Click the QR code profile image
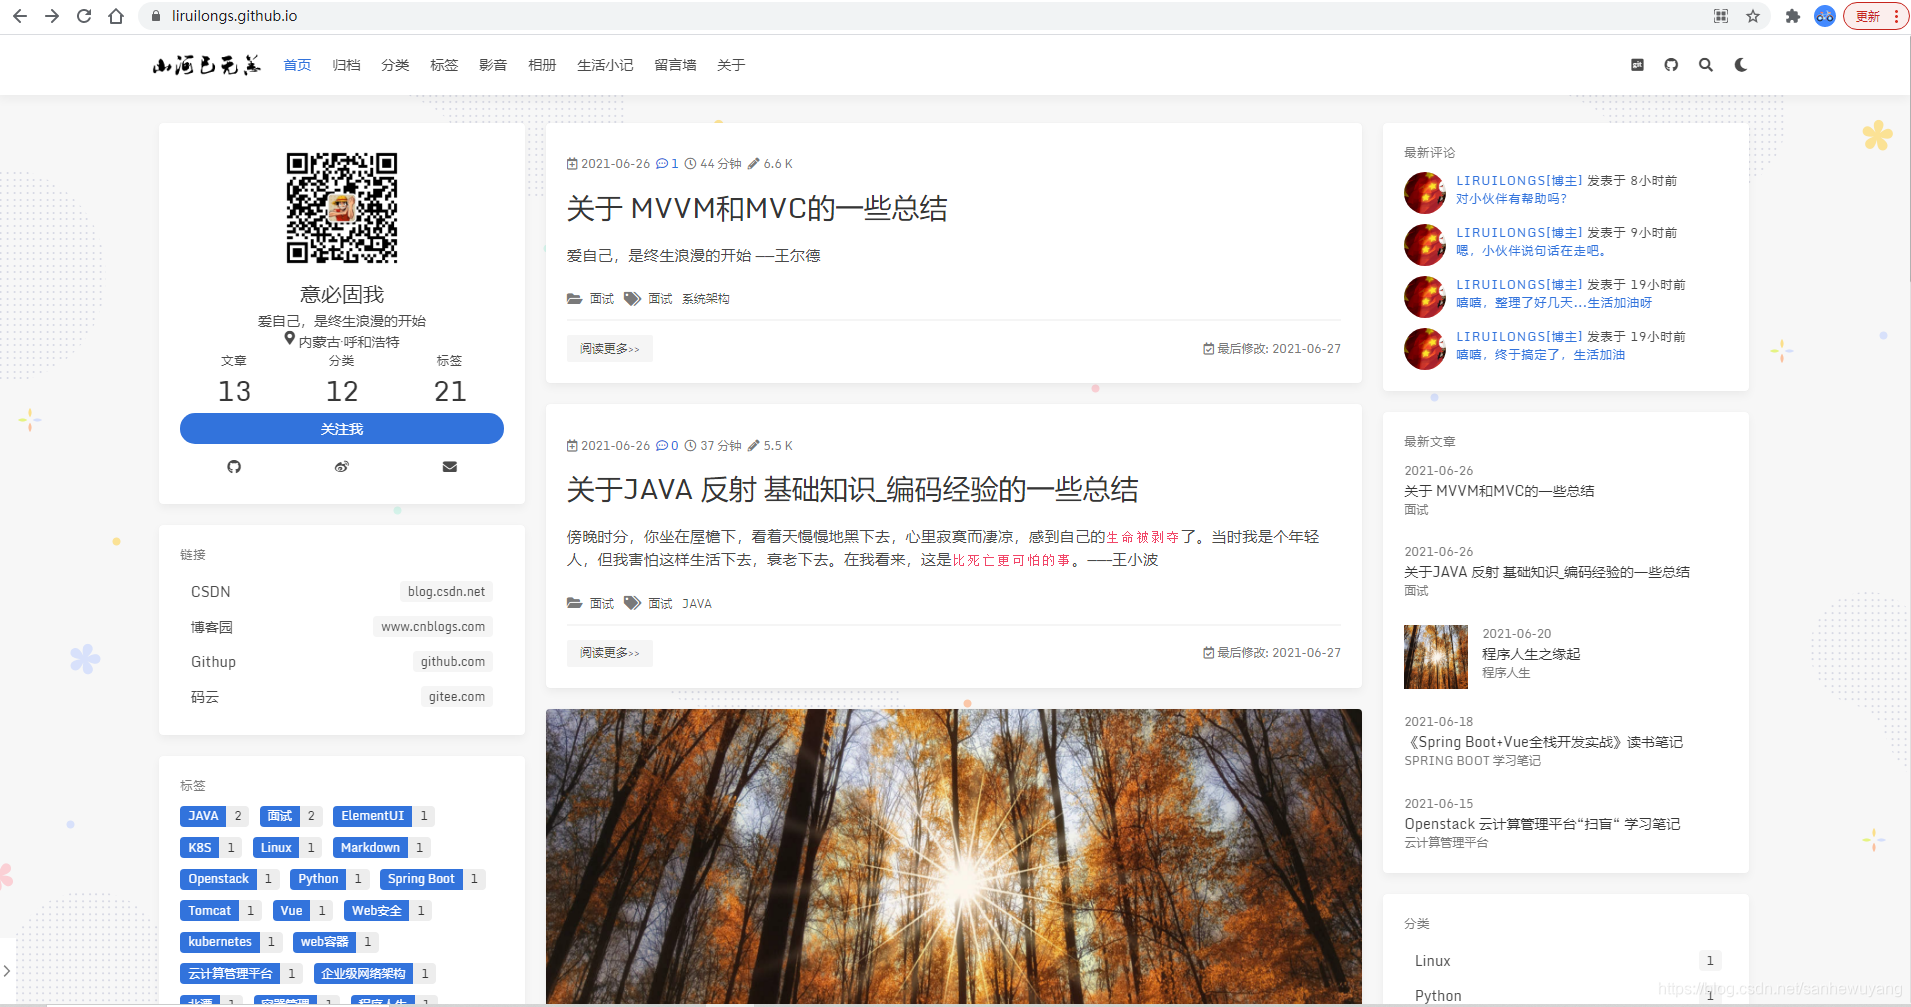This screenshot has width=1911, height=1007. click(341, 207)
